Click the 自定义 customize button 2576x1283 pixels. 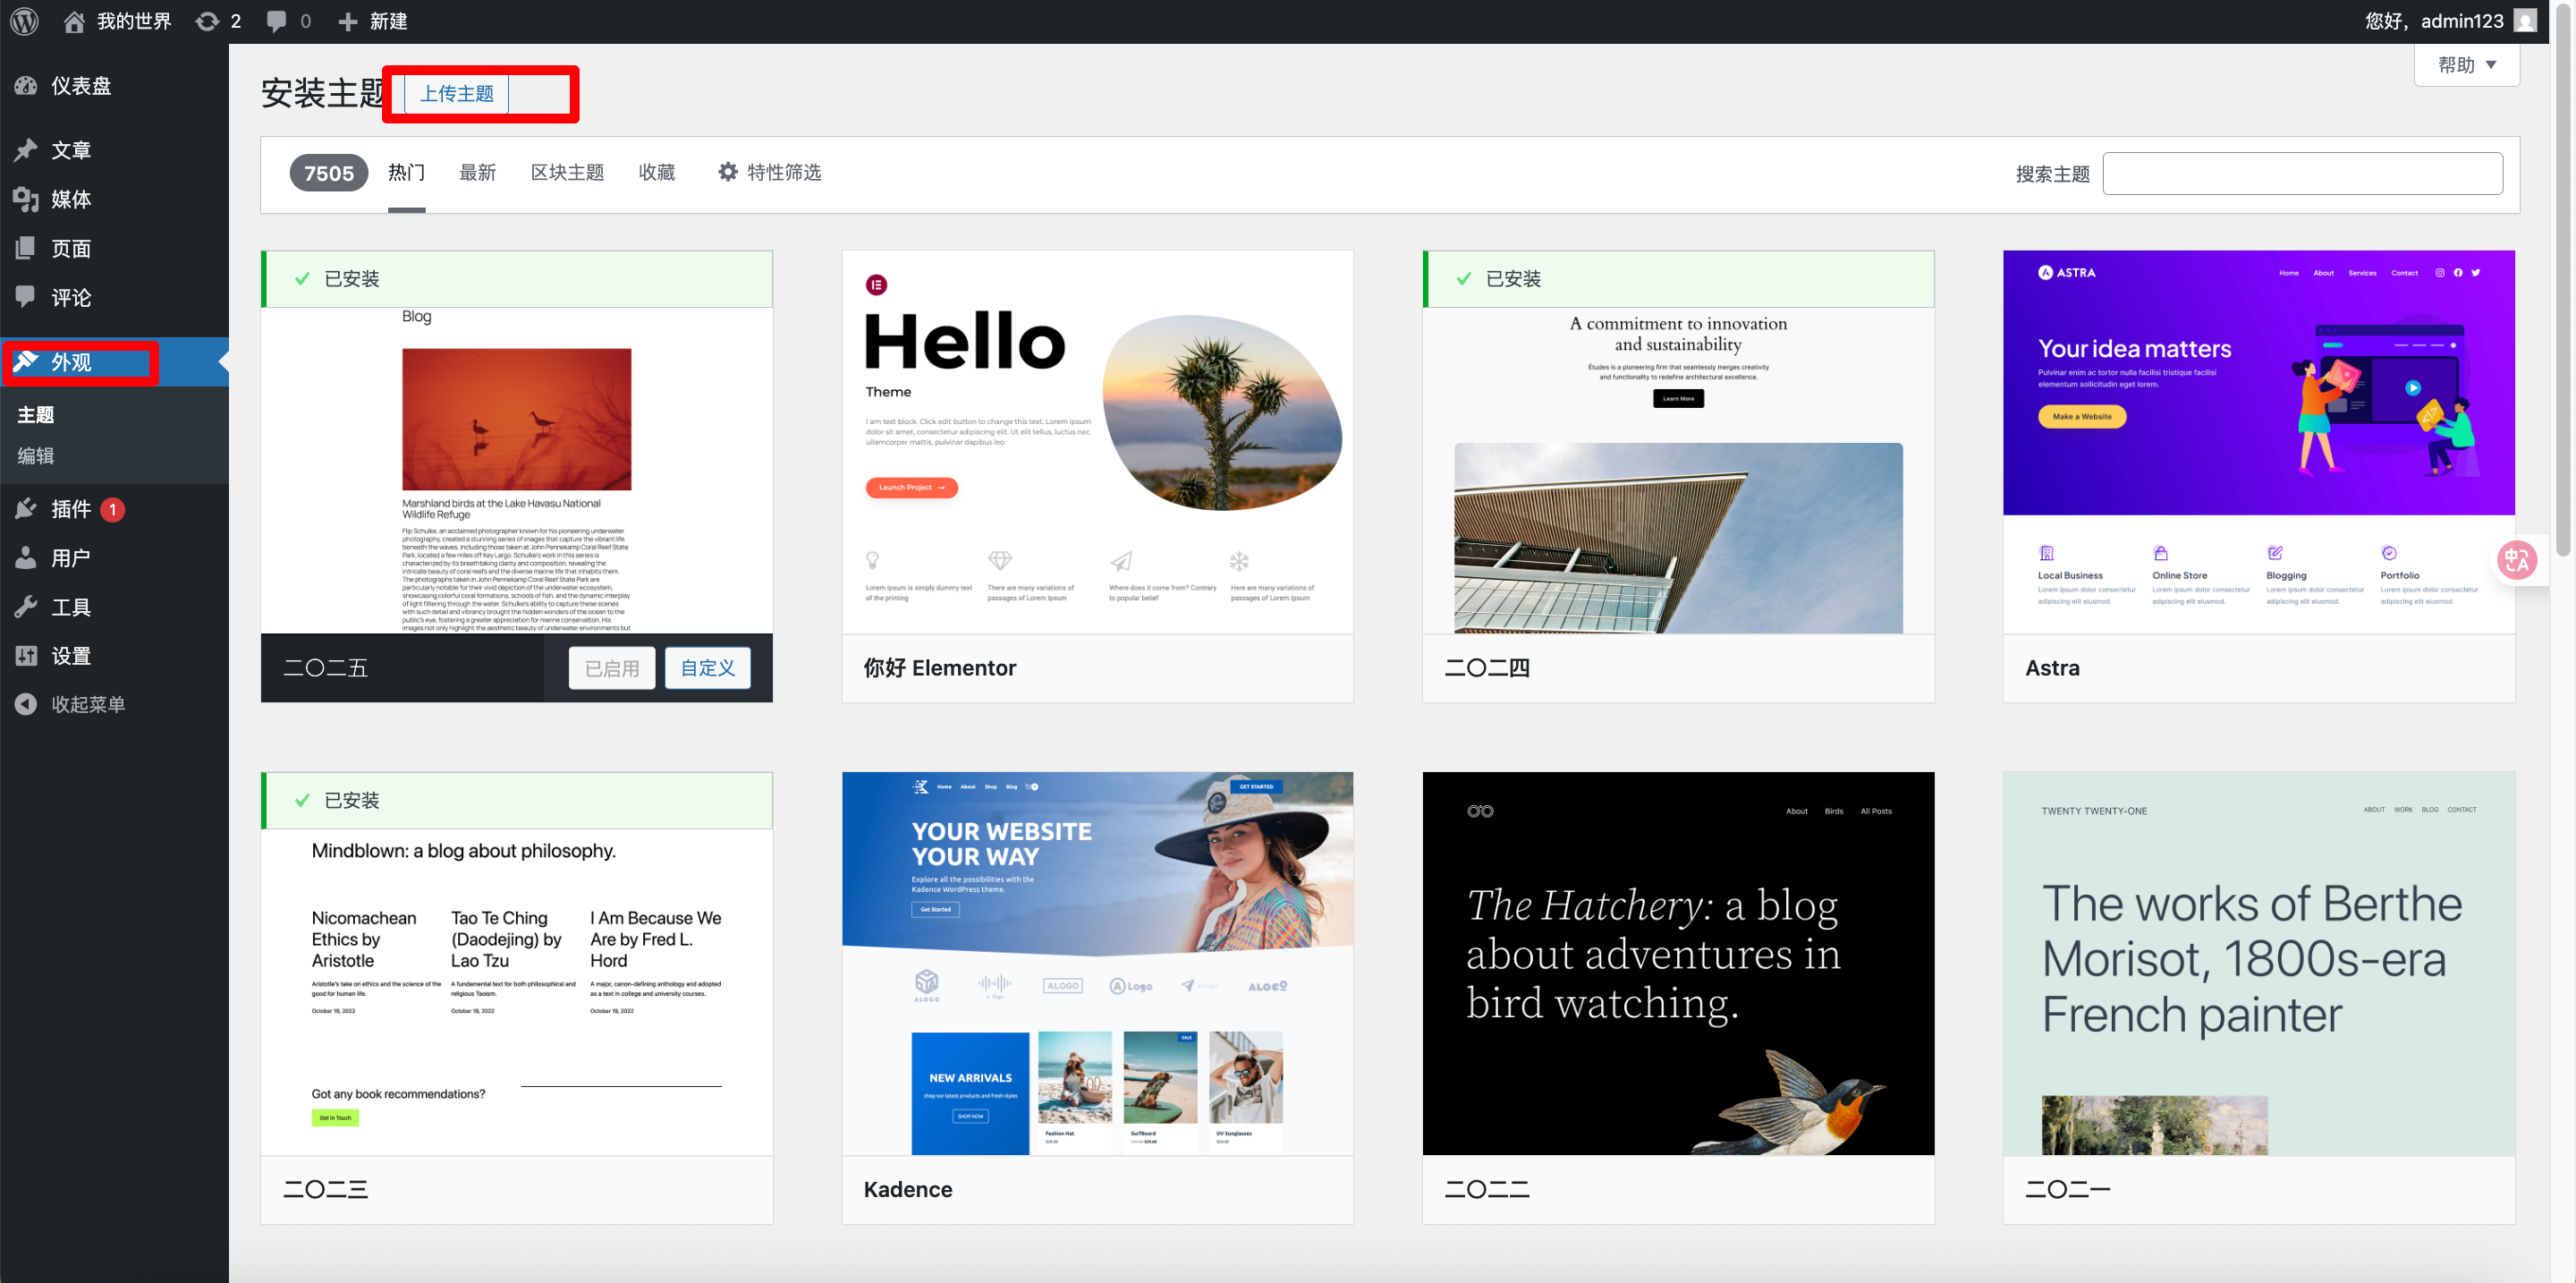(707, 668)
